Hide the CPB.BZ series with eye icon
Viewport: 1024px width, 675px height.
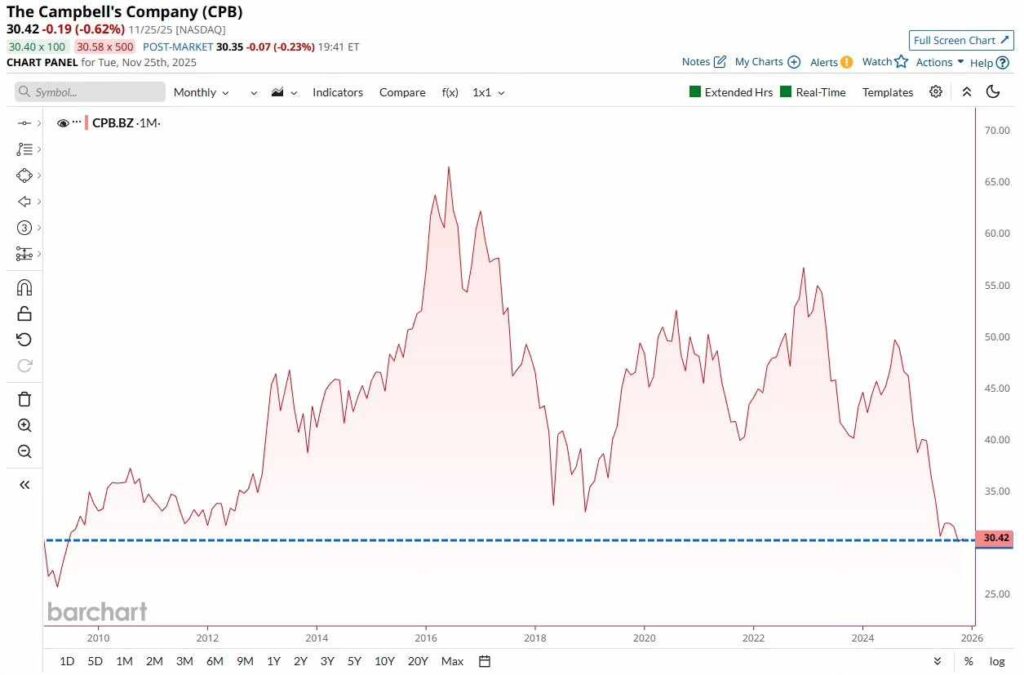click(x=63, y=123)
